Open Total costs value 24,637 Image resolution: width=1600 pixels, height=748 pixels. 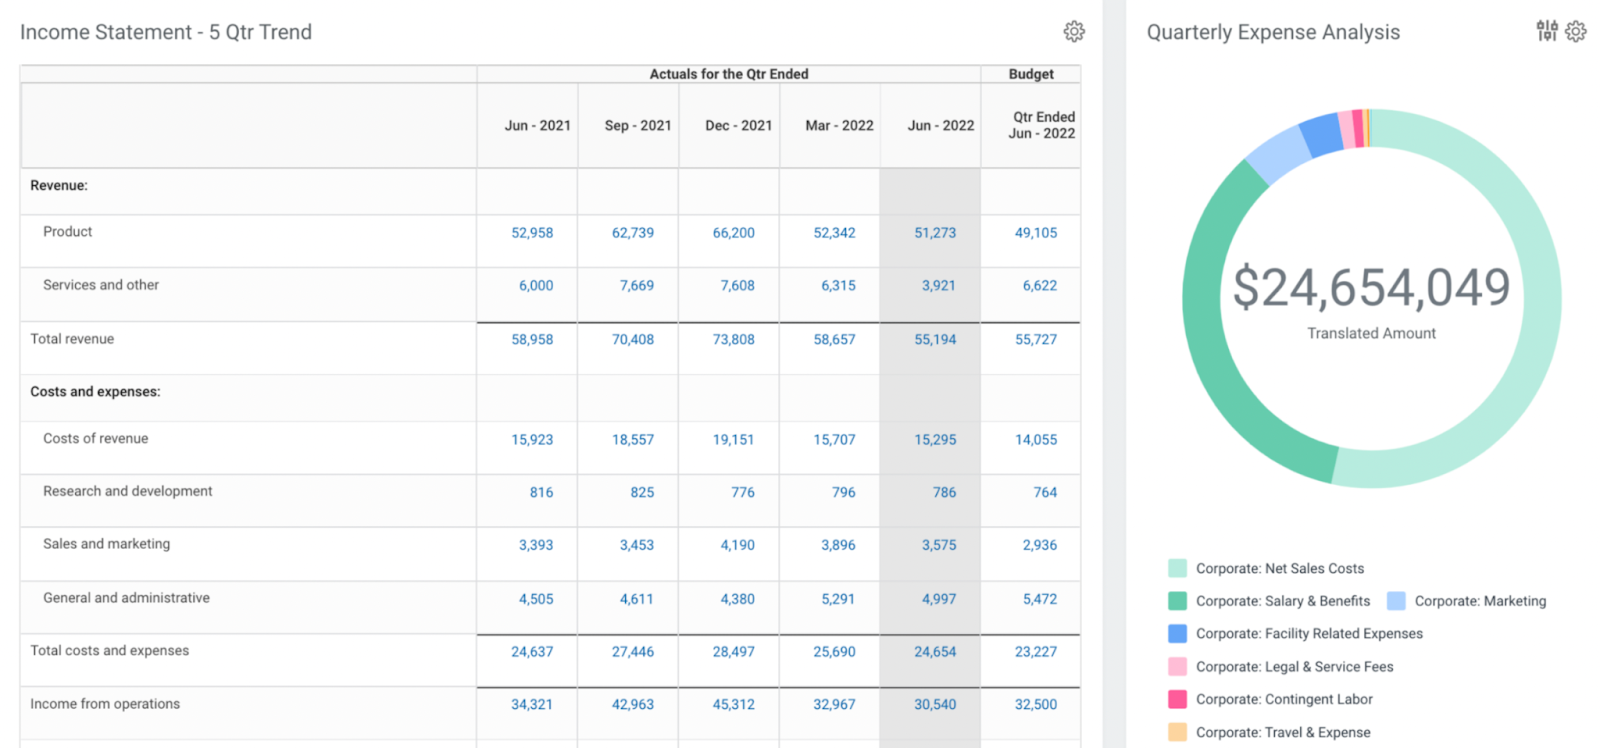(532, 652)
